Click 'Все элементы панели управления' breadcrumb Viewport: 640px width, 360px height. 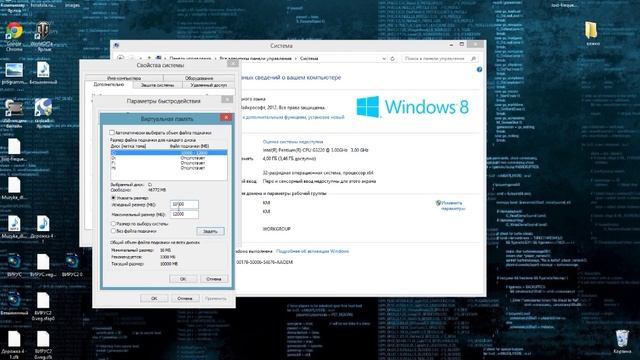click(x=256, y=59)
